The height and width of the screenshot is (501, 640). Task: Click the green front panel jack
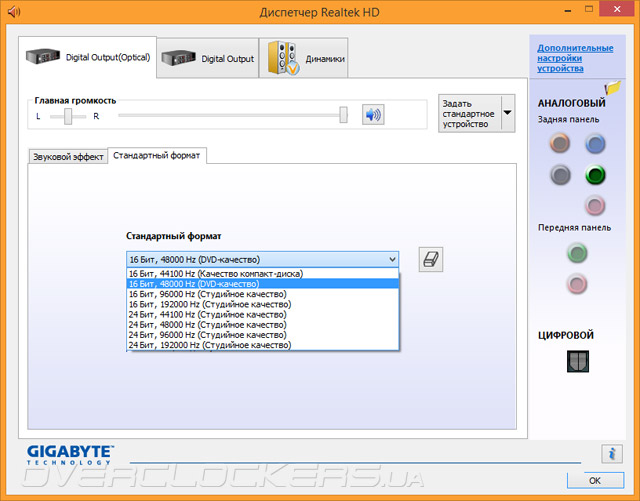pyautogui.click(x=577, y=253)
